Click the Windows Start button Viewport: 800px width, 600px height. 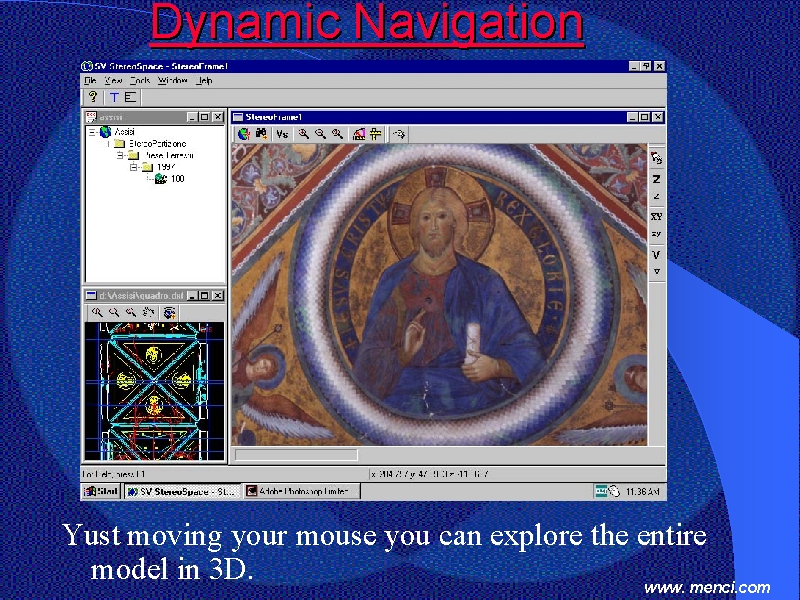click(101, 491)
